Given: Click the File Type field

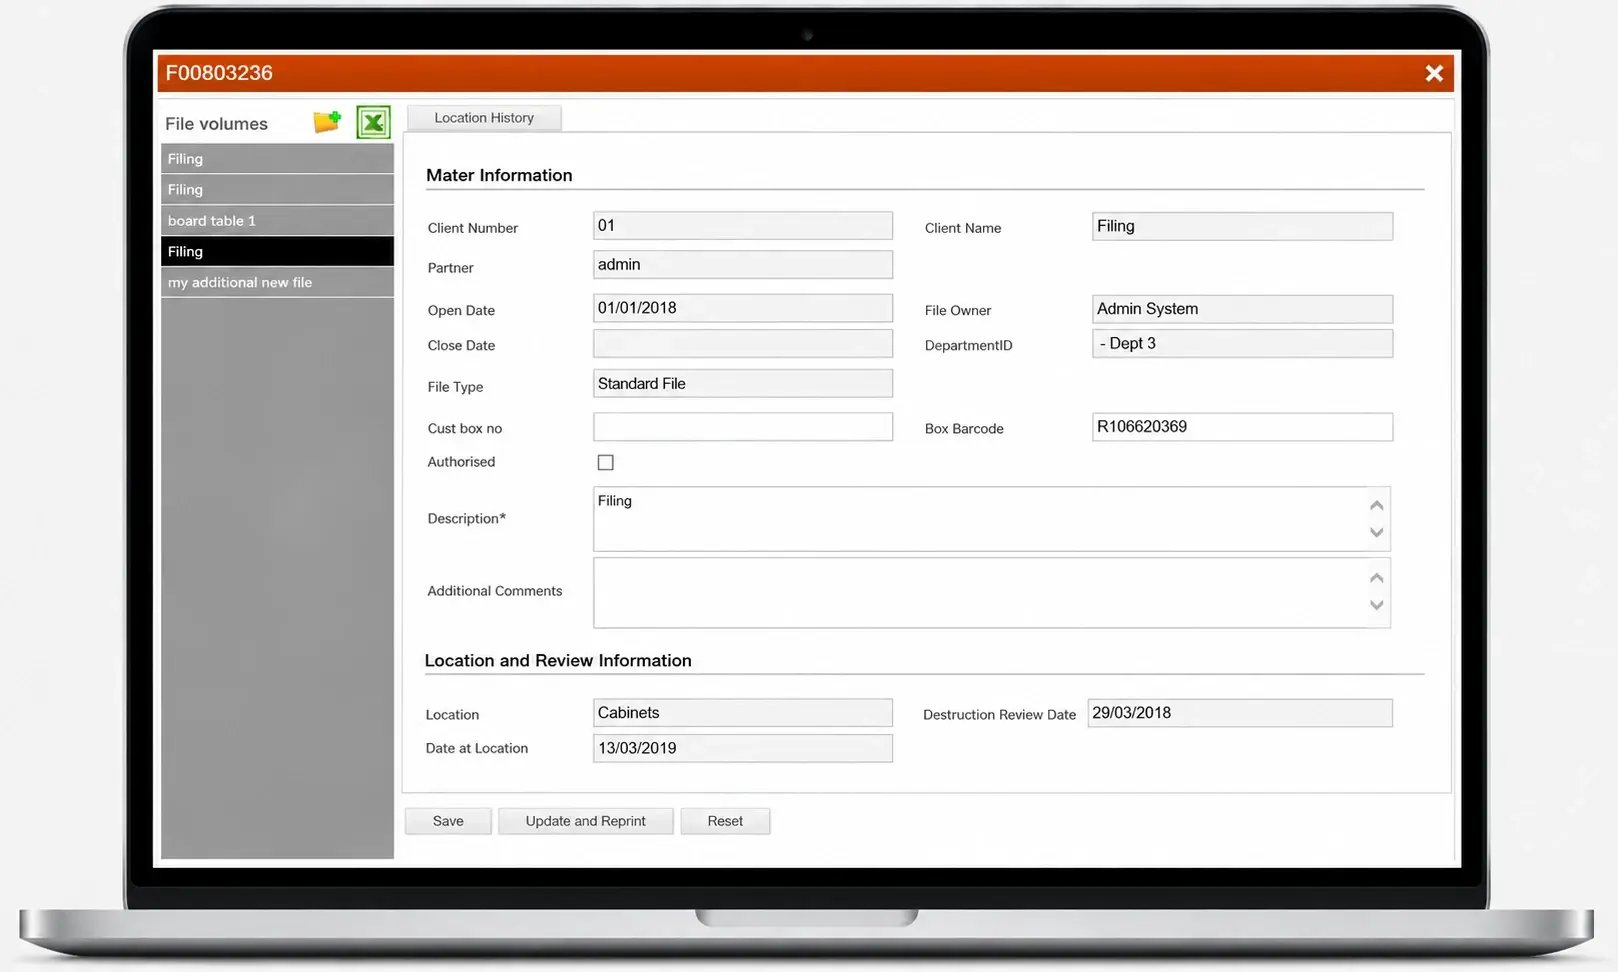Looking at the screenshot, I should coord(743,384).
